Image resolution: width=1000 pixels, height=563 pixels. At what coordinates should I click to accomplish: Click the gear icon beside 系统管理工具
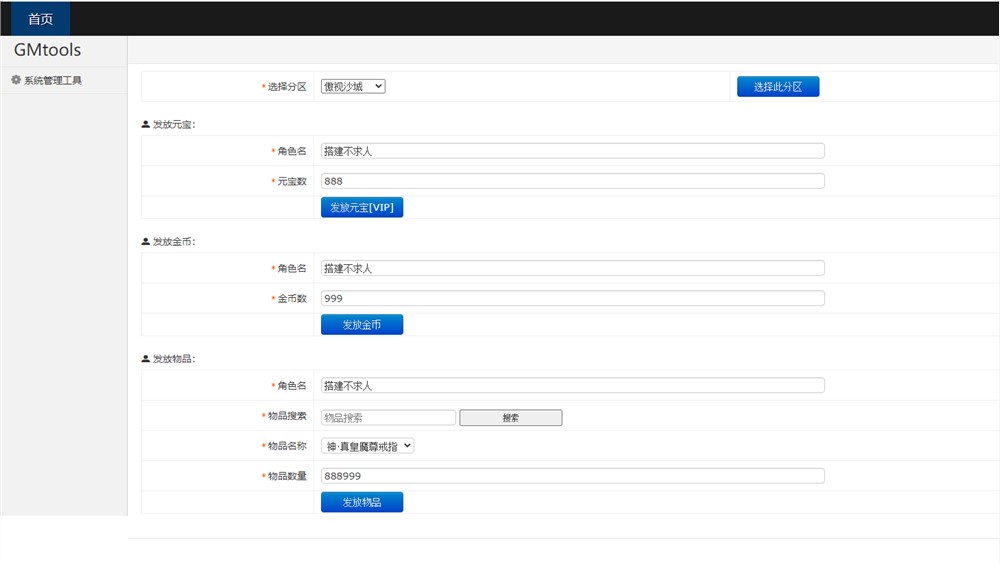(16, 80)
